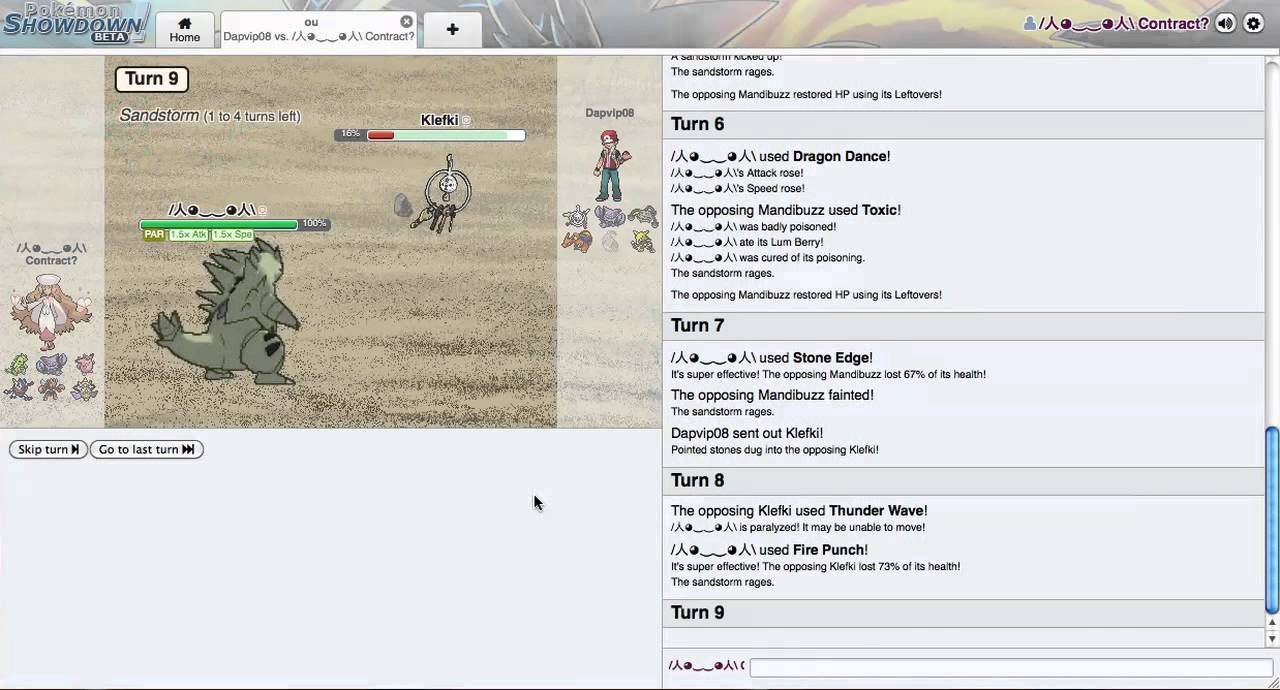Open sound volume settings speaker icon
The image size is (1280, 690).
pos(1225,24)
